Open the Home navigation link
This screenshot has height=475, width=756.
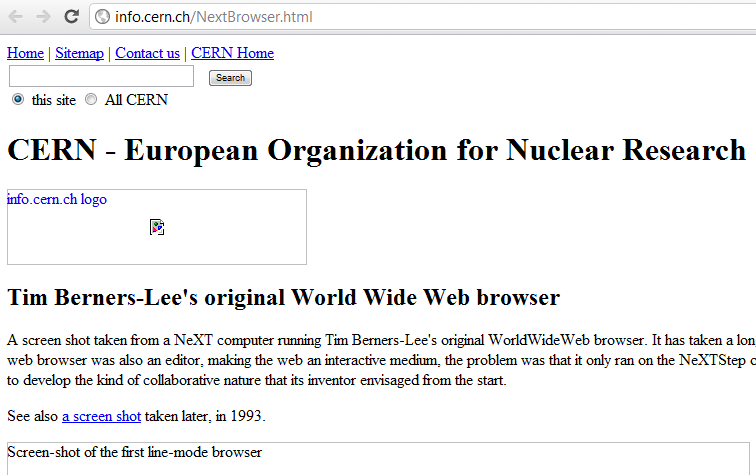tap(25, 53)
